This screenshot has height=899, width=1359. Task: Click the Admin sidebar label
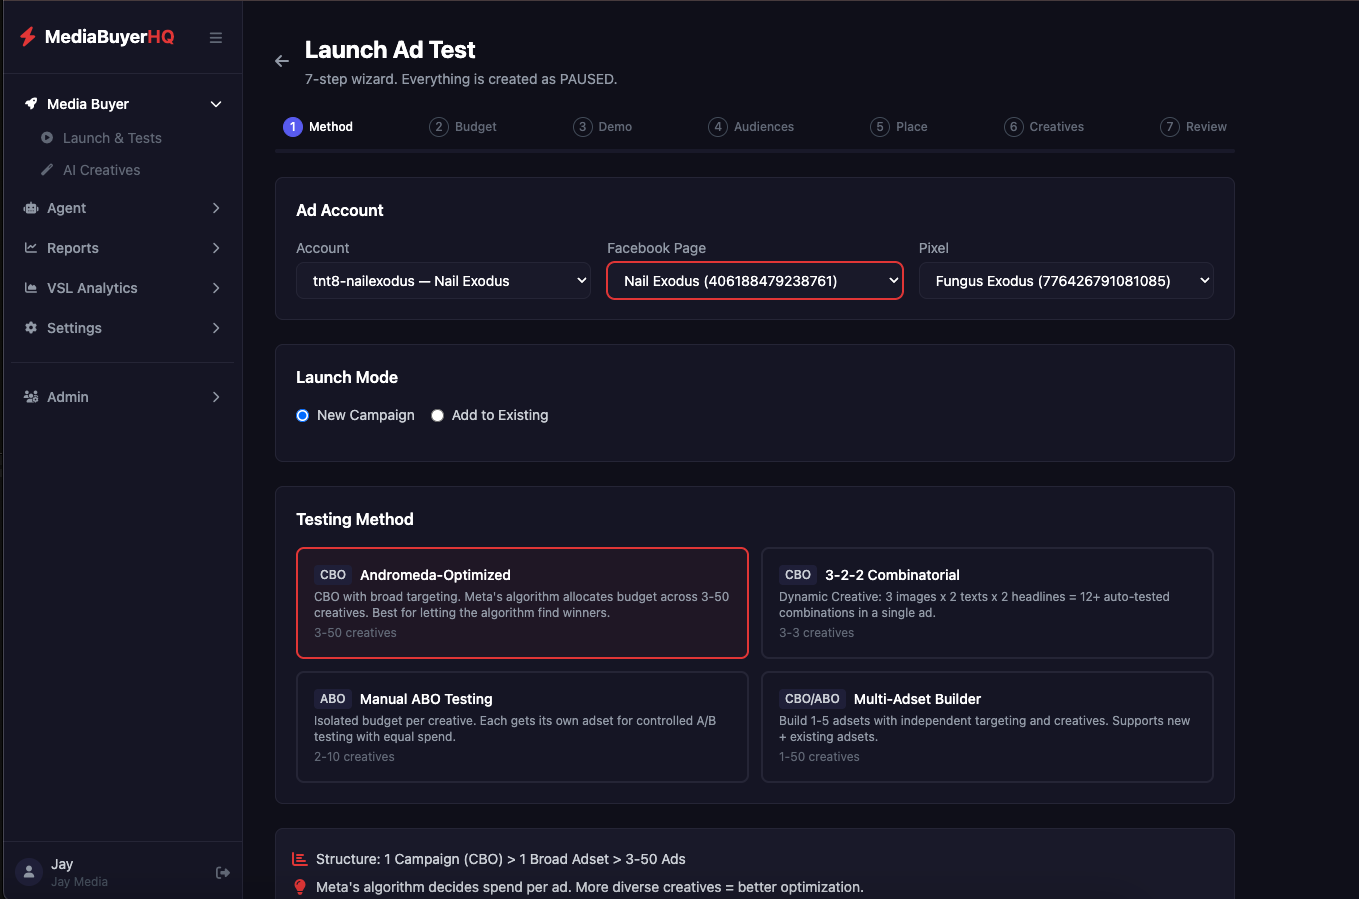point(68,397)
